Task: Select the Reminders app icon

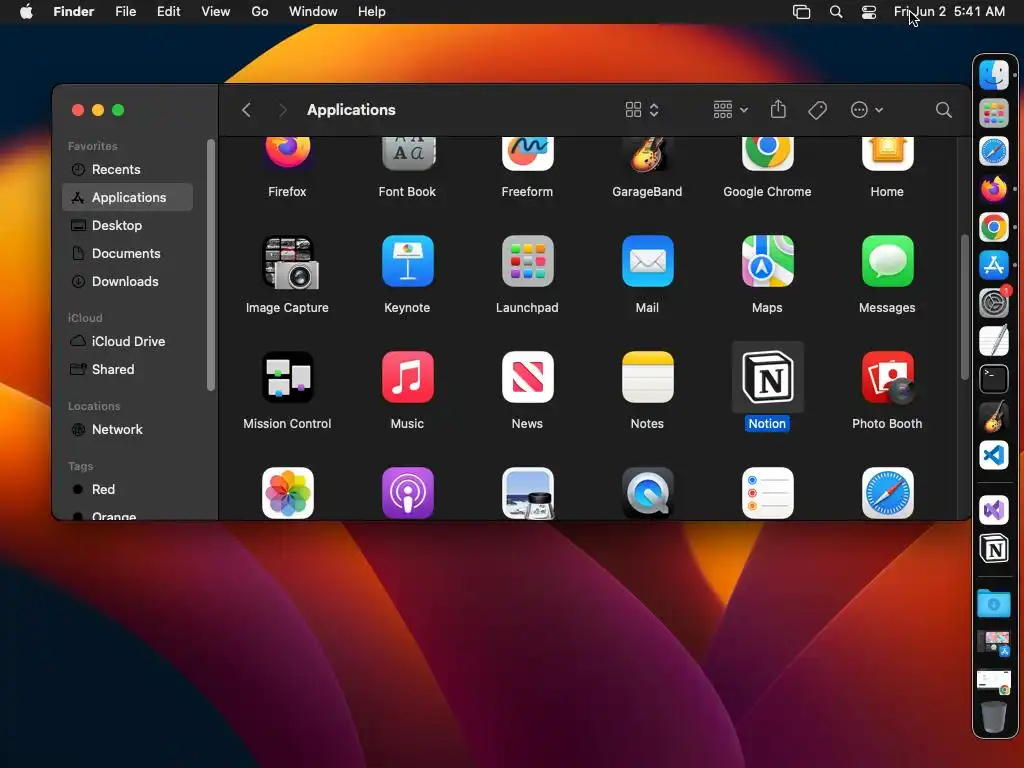Action: (767, 493)
